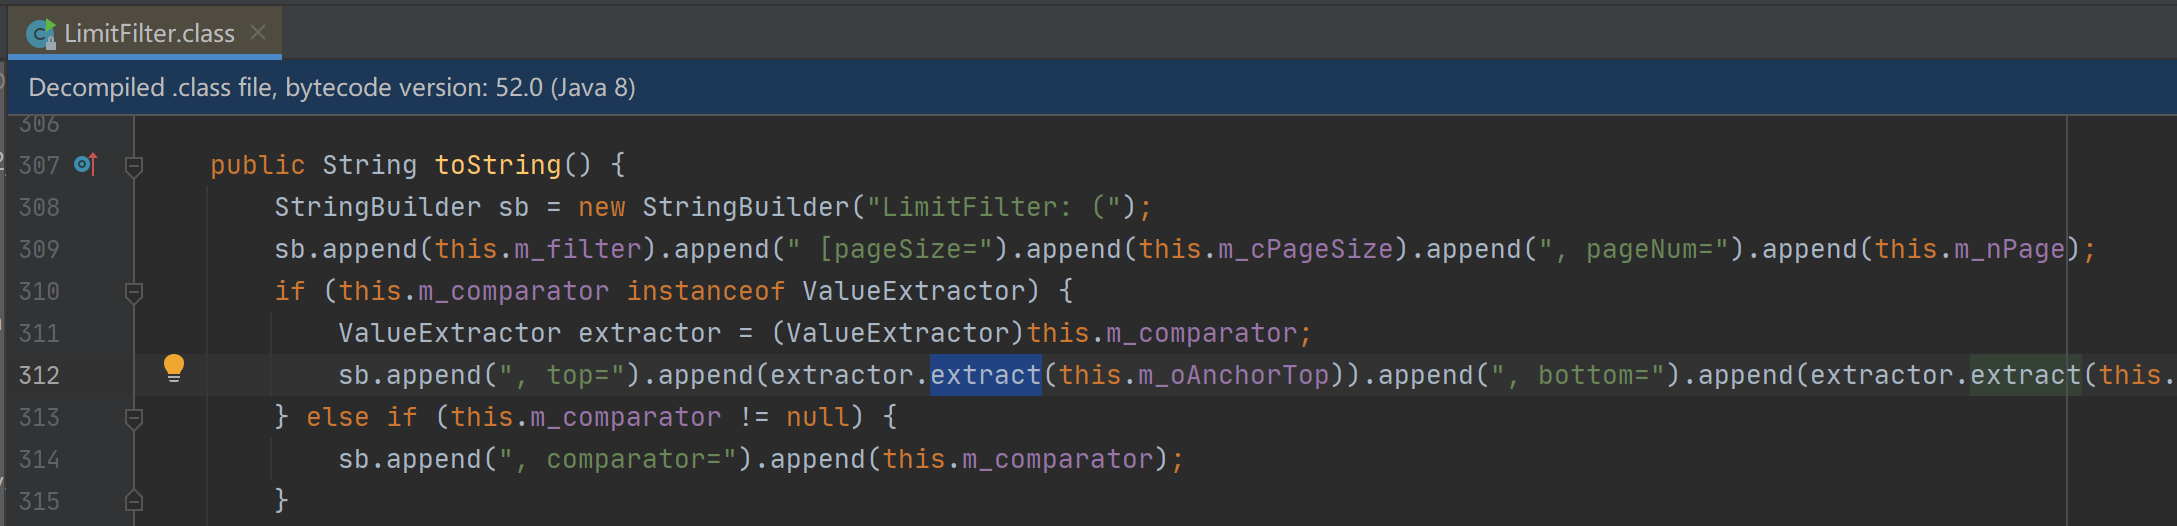The height and width of the screenshot is (526, 2177).
Task: Click line number 307 in gutter
Action: (39, 165)
